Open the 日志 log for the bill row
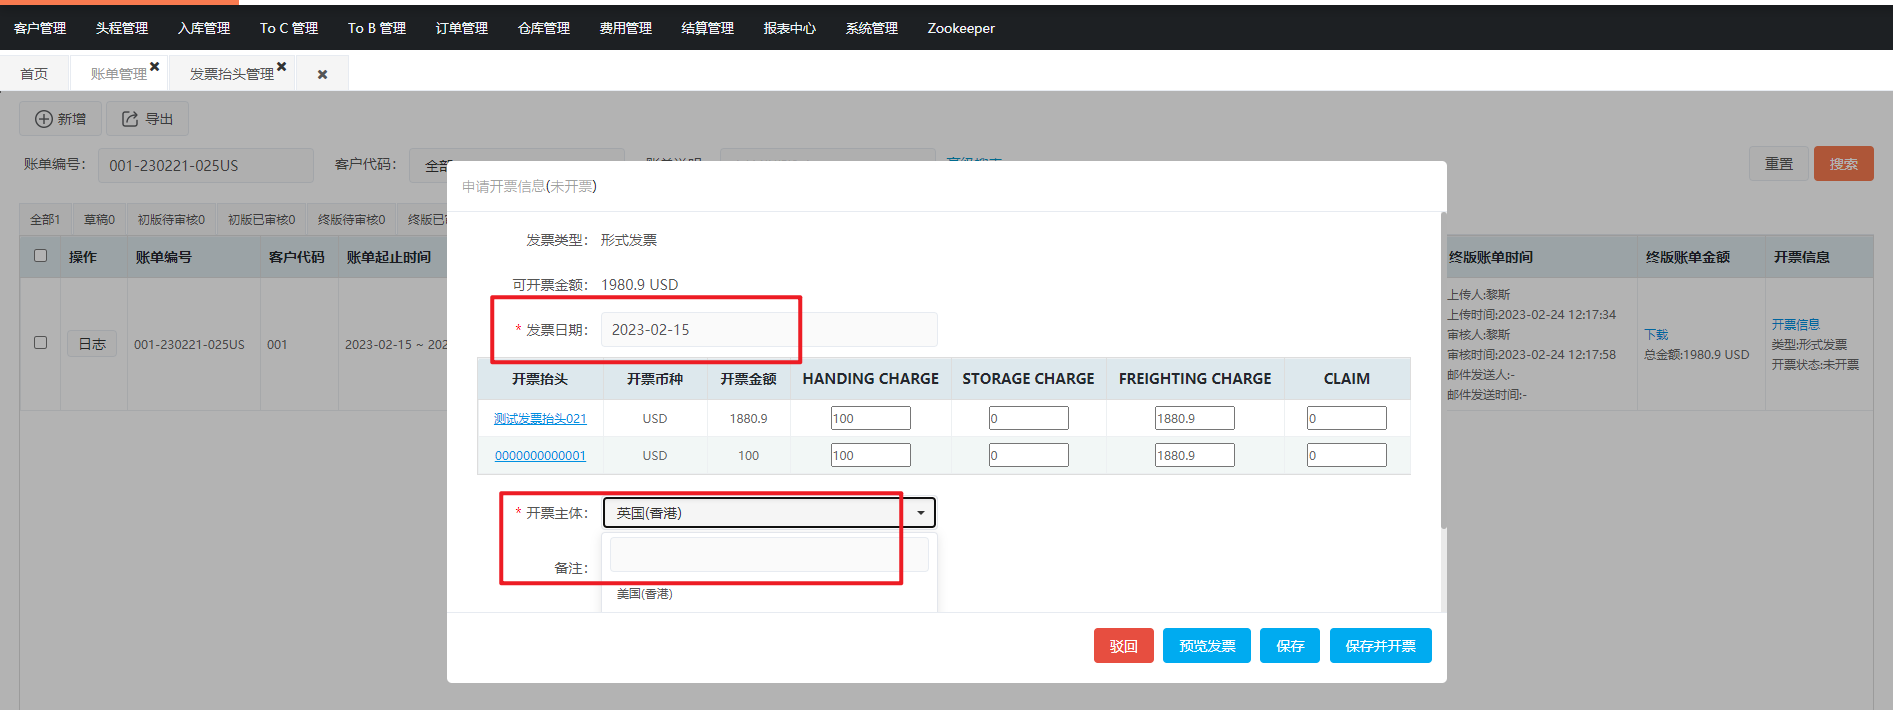This screenshot has height=710, width=1893. click(x=92, y=344)
